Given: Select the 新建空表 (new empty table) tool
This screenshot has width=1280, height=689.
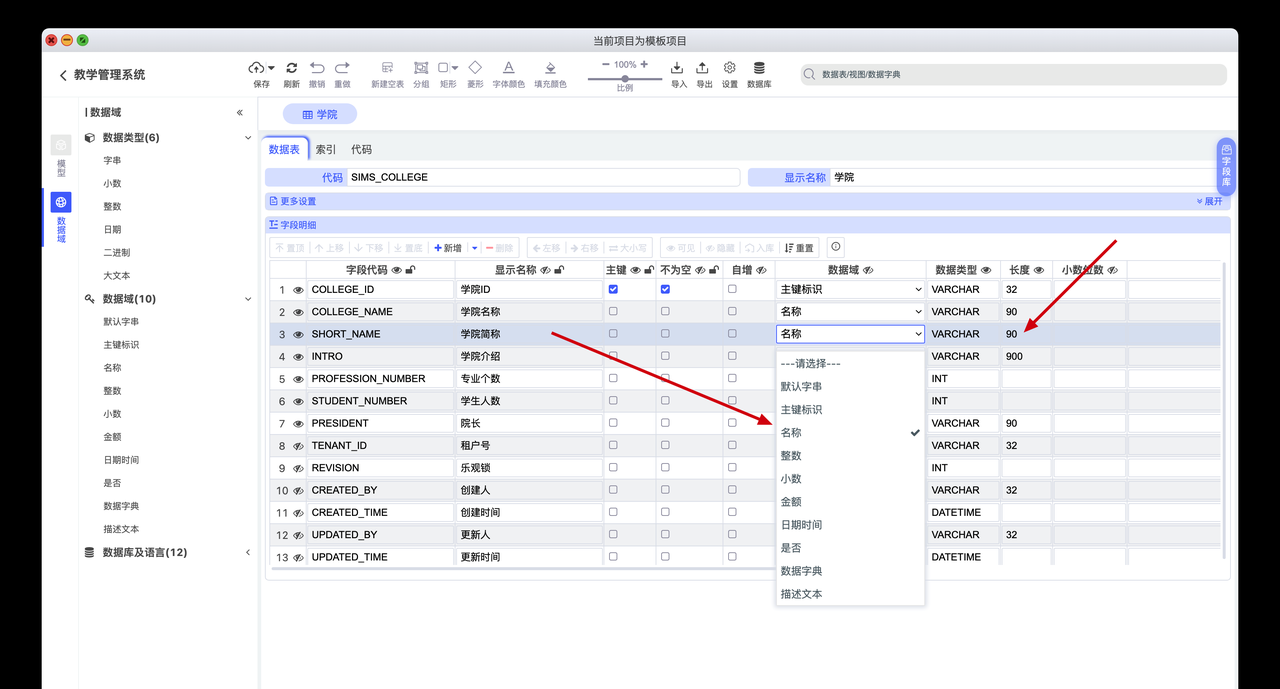Looking at the screenshot, I should (387, 70).
